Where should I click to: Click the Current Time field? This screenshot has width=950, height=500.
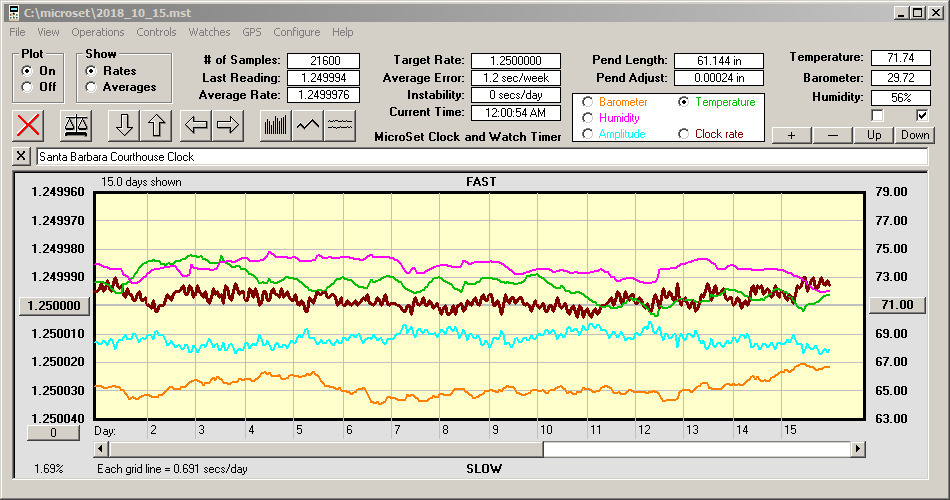516,112
